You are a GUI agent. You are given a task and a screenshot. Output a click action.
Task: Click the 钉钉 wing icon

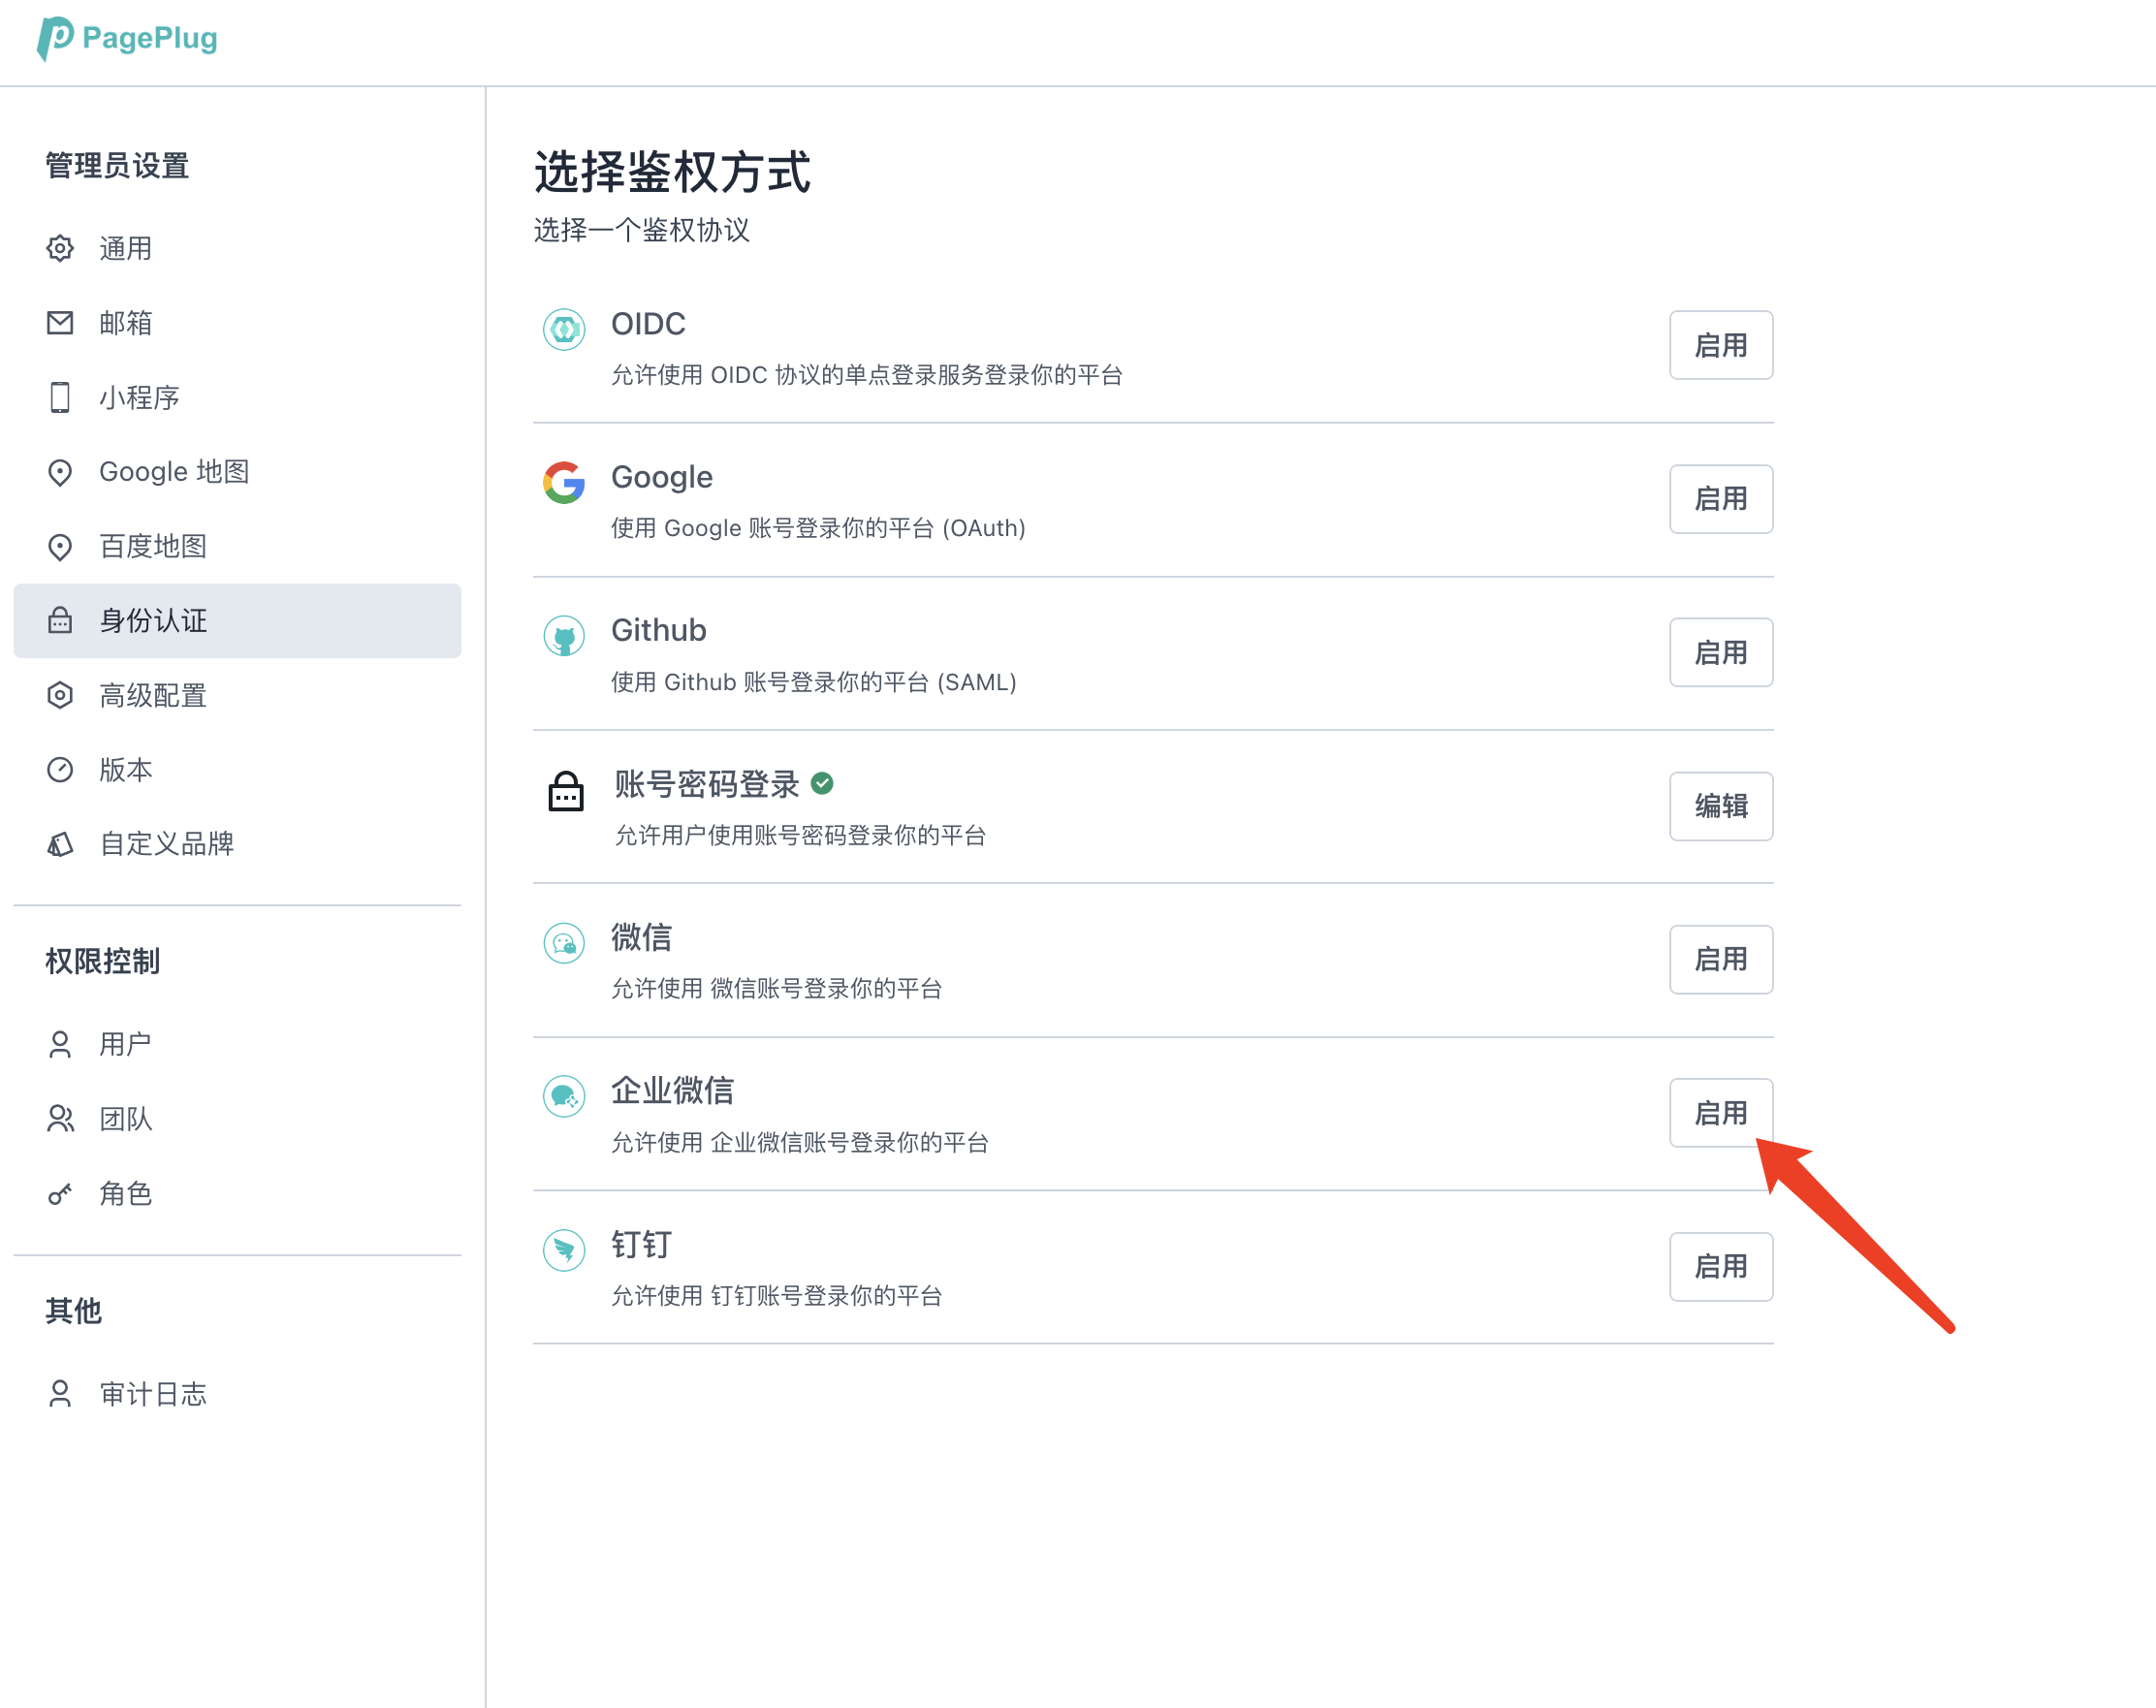click(x=564, y=1249)
